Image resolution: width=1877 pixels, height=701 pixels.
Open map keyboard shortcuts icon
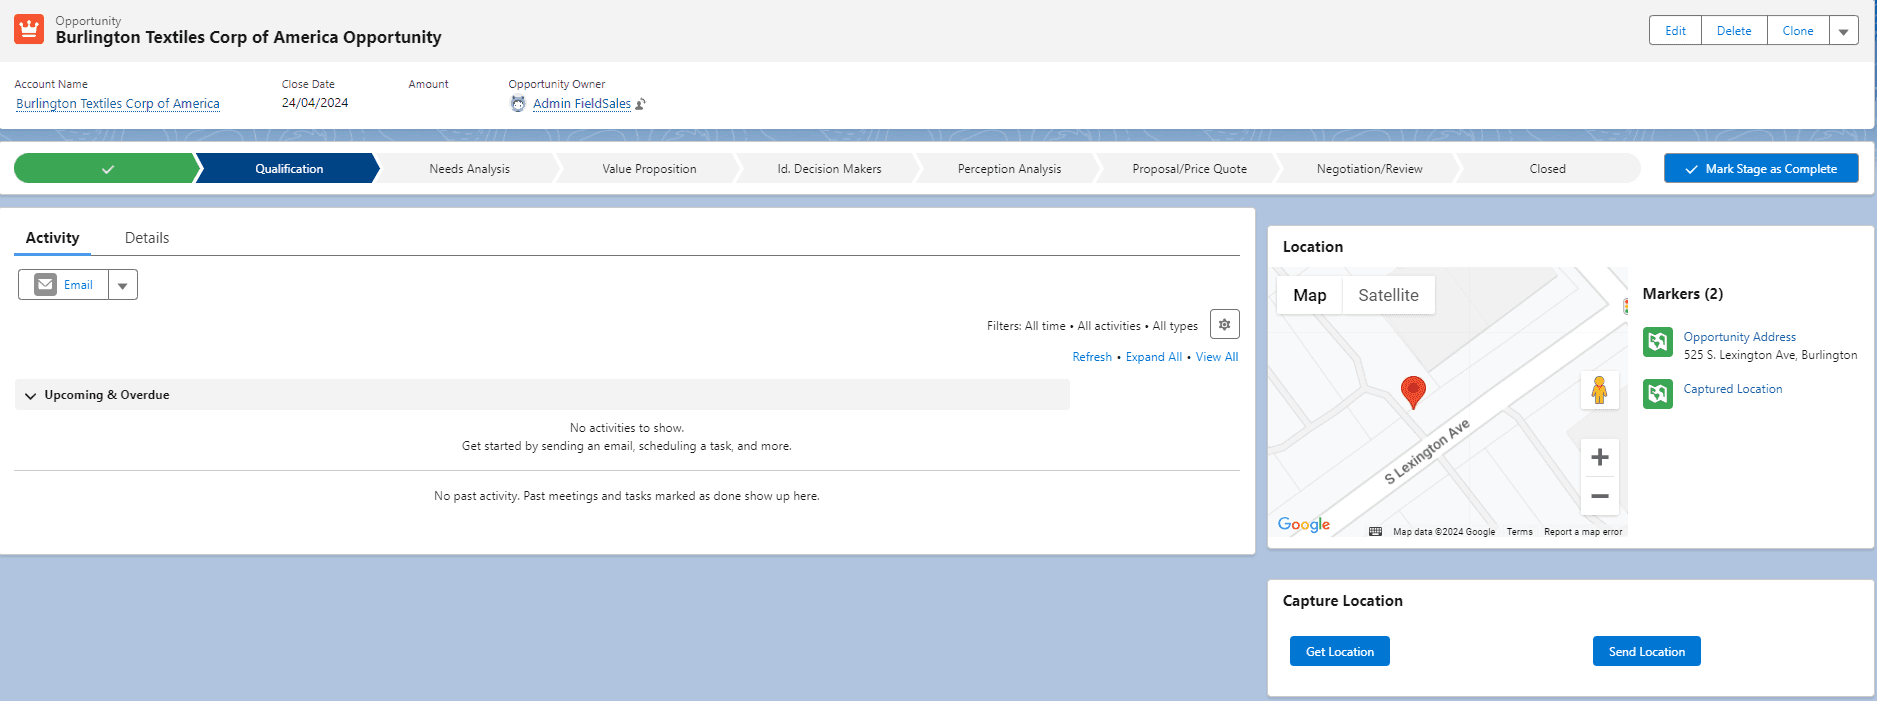click(x=1375, y=532)
